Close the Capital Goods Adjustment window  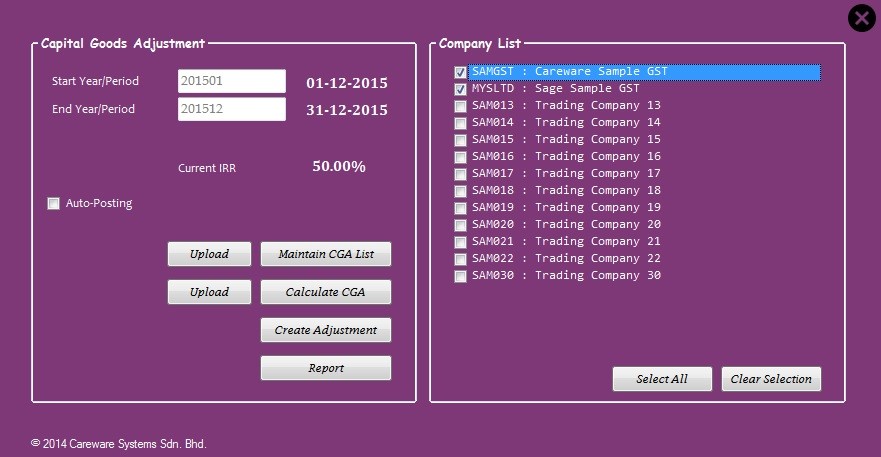point(861,18)
